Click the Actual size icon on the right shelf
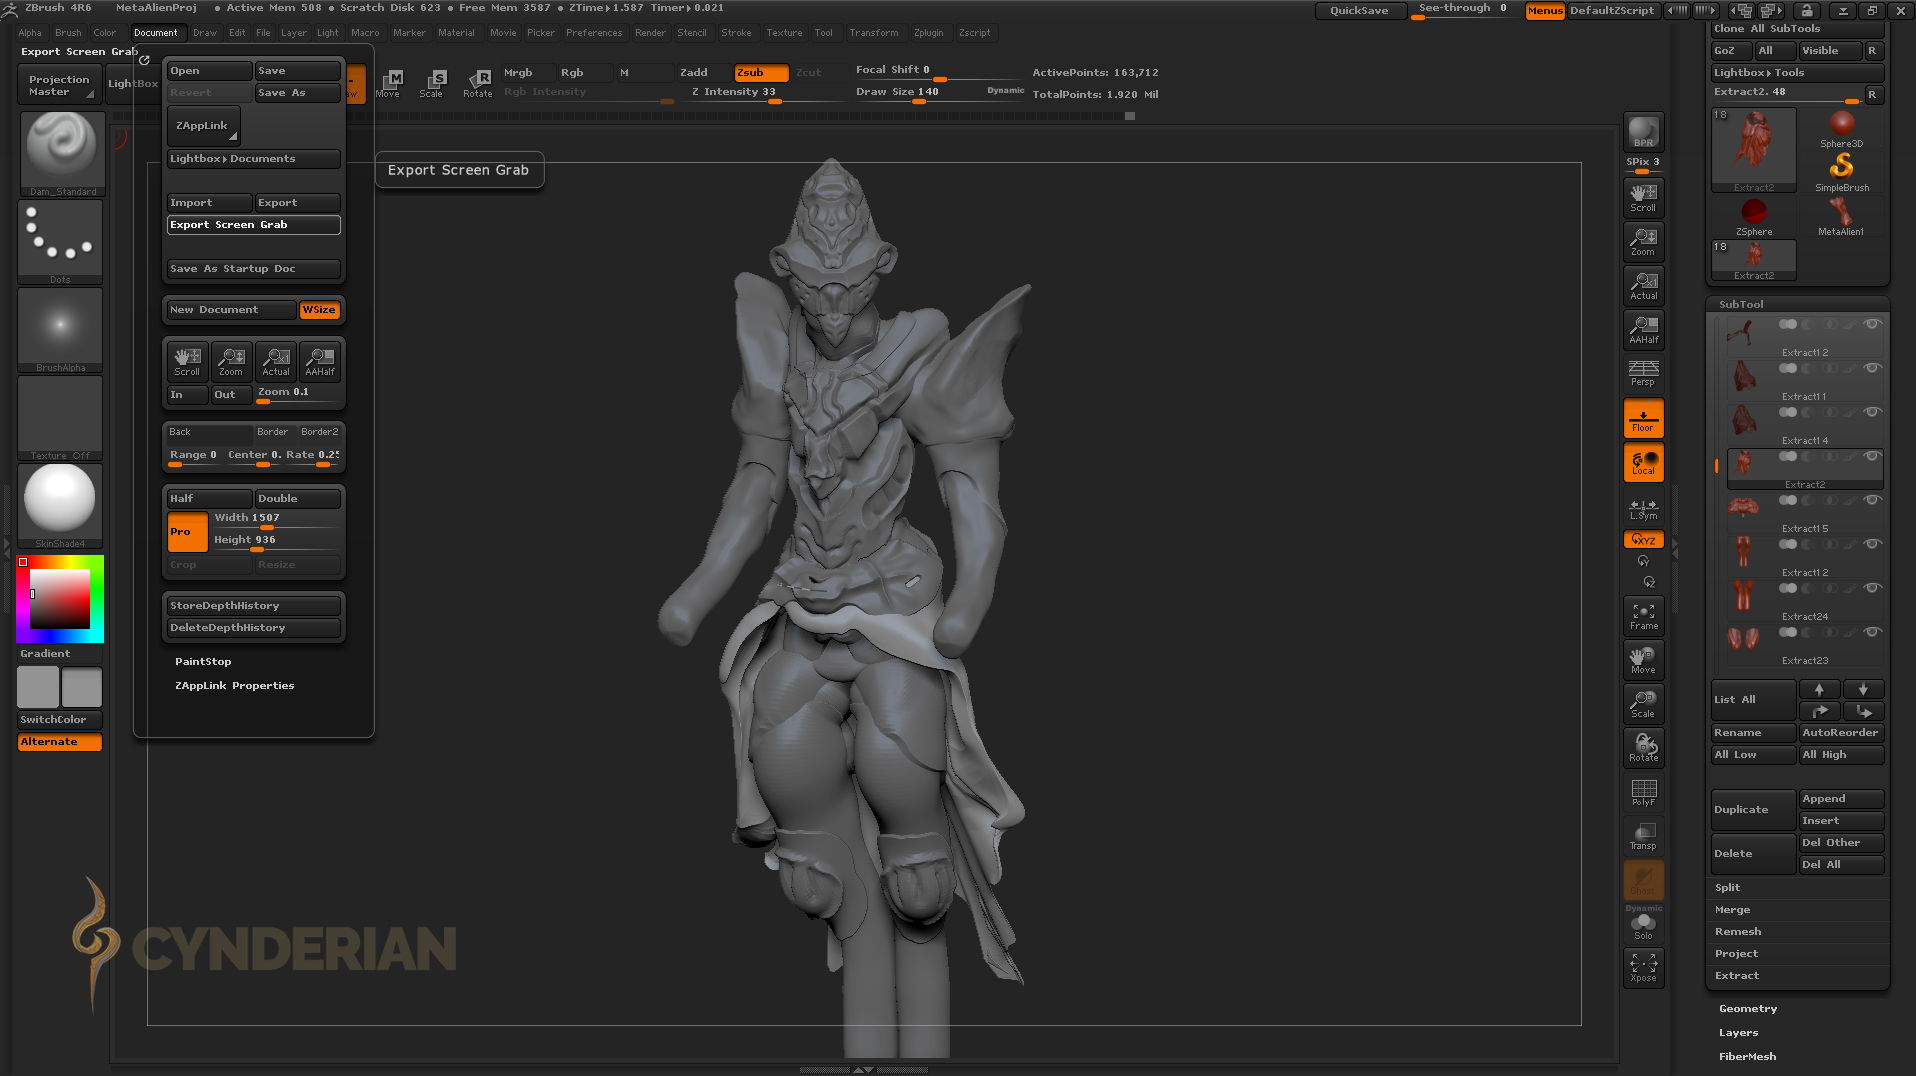1916x1076 pixels. click(1643, 286)
